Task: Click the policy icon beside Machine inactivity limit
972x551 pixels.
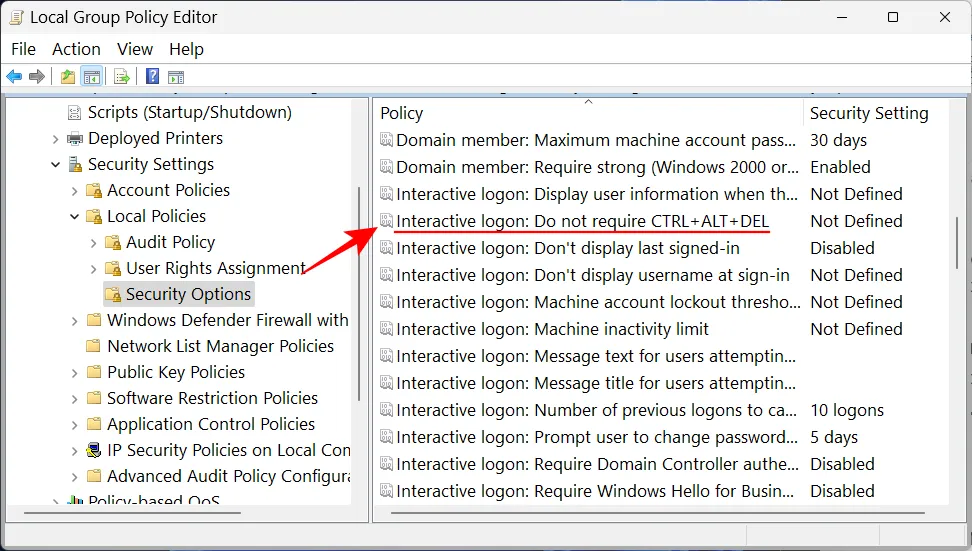Action: click(386, 328)
